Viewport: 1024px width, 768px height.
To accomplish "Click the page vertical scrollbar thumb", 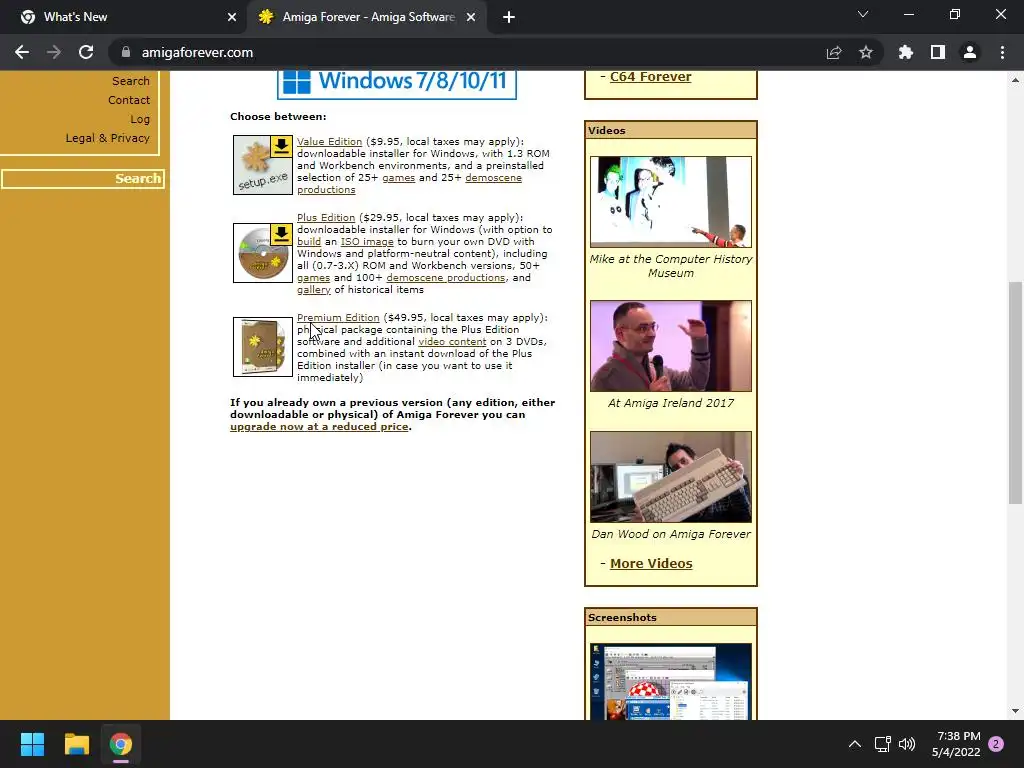I will pos(1015,392).
